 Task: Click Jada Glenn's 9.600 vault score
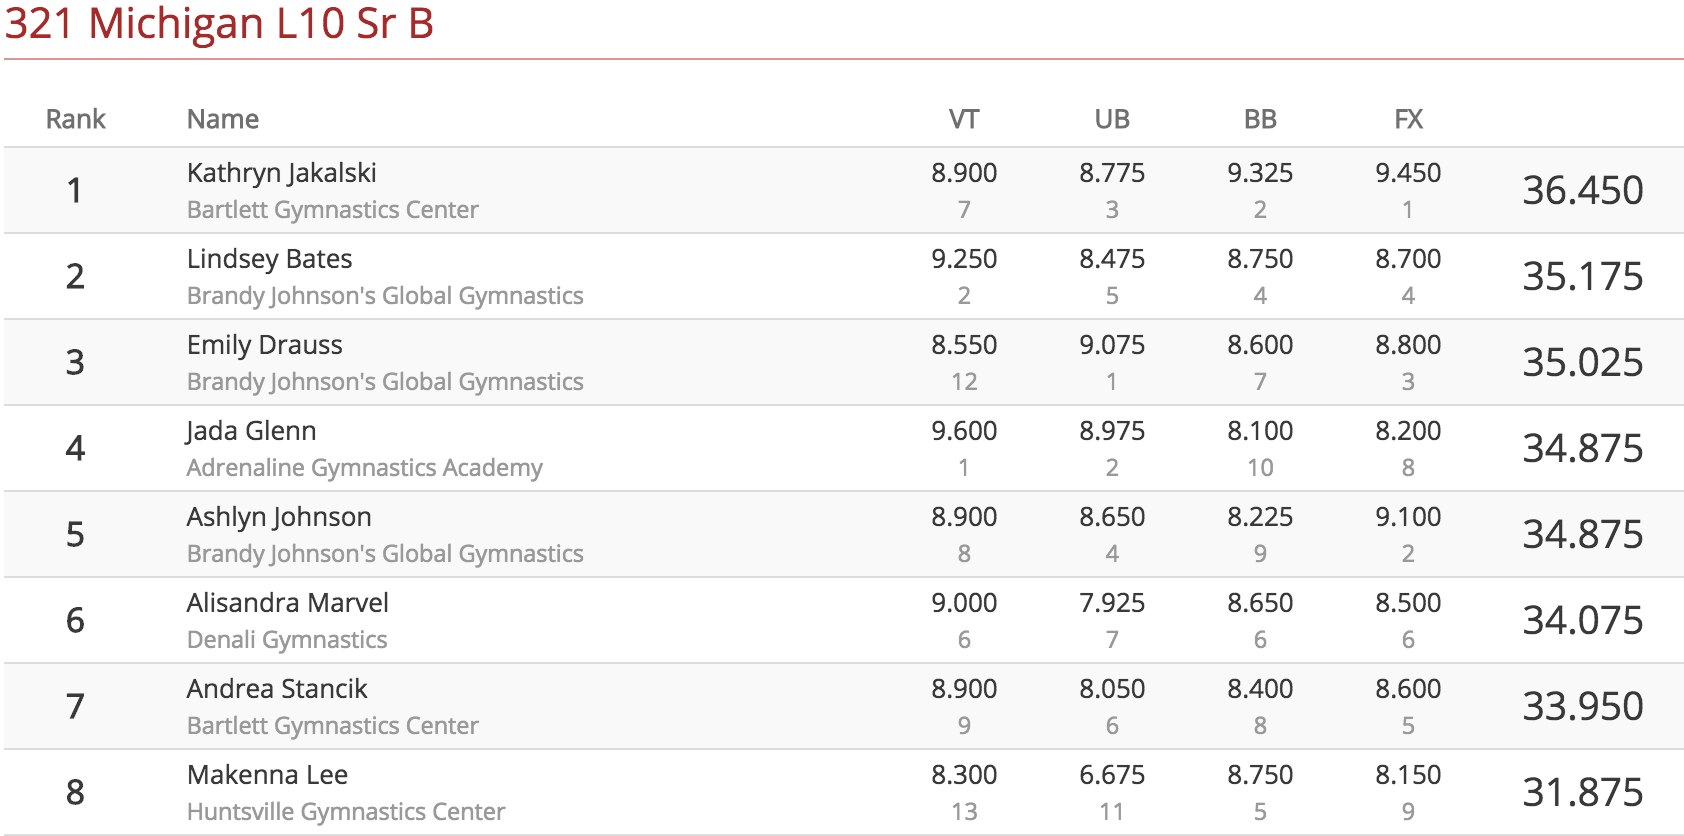[x=964, y=431]
